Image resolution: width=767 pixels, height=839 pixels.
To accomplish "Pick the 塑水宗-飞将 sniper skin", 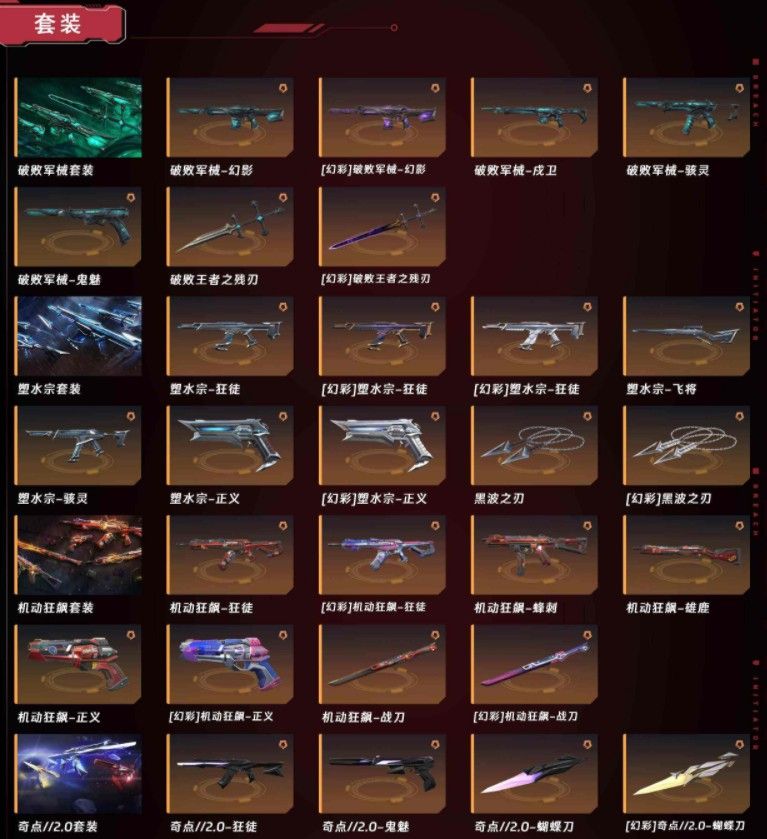I will click(x=686, y=336).
